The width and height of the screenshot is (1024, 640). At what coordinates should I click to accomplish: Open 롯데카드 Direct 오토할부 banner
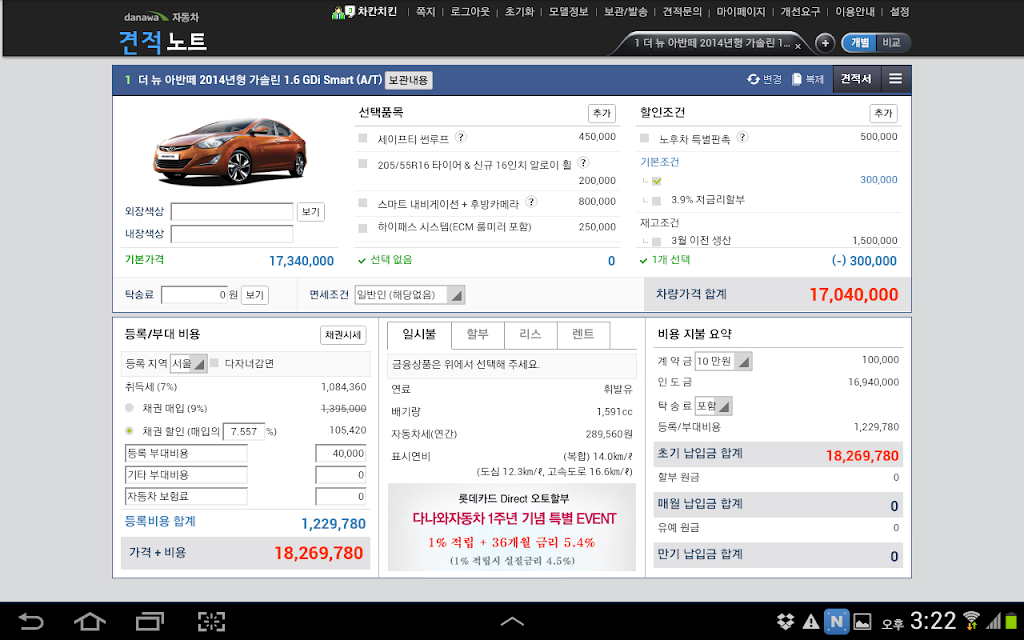(x=512, y=528)
